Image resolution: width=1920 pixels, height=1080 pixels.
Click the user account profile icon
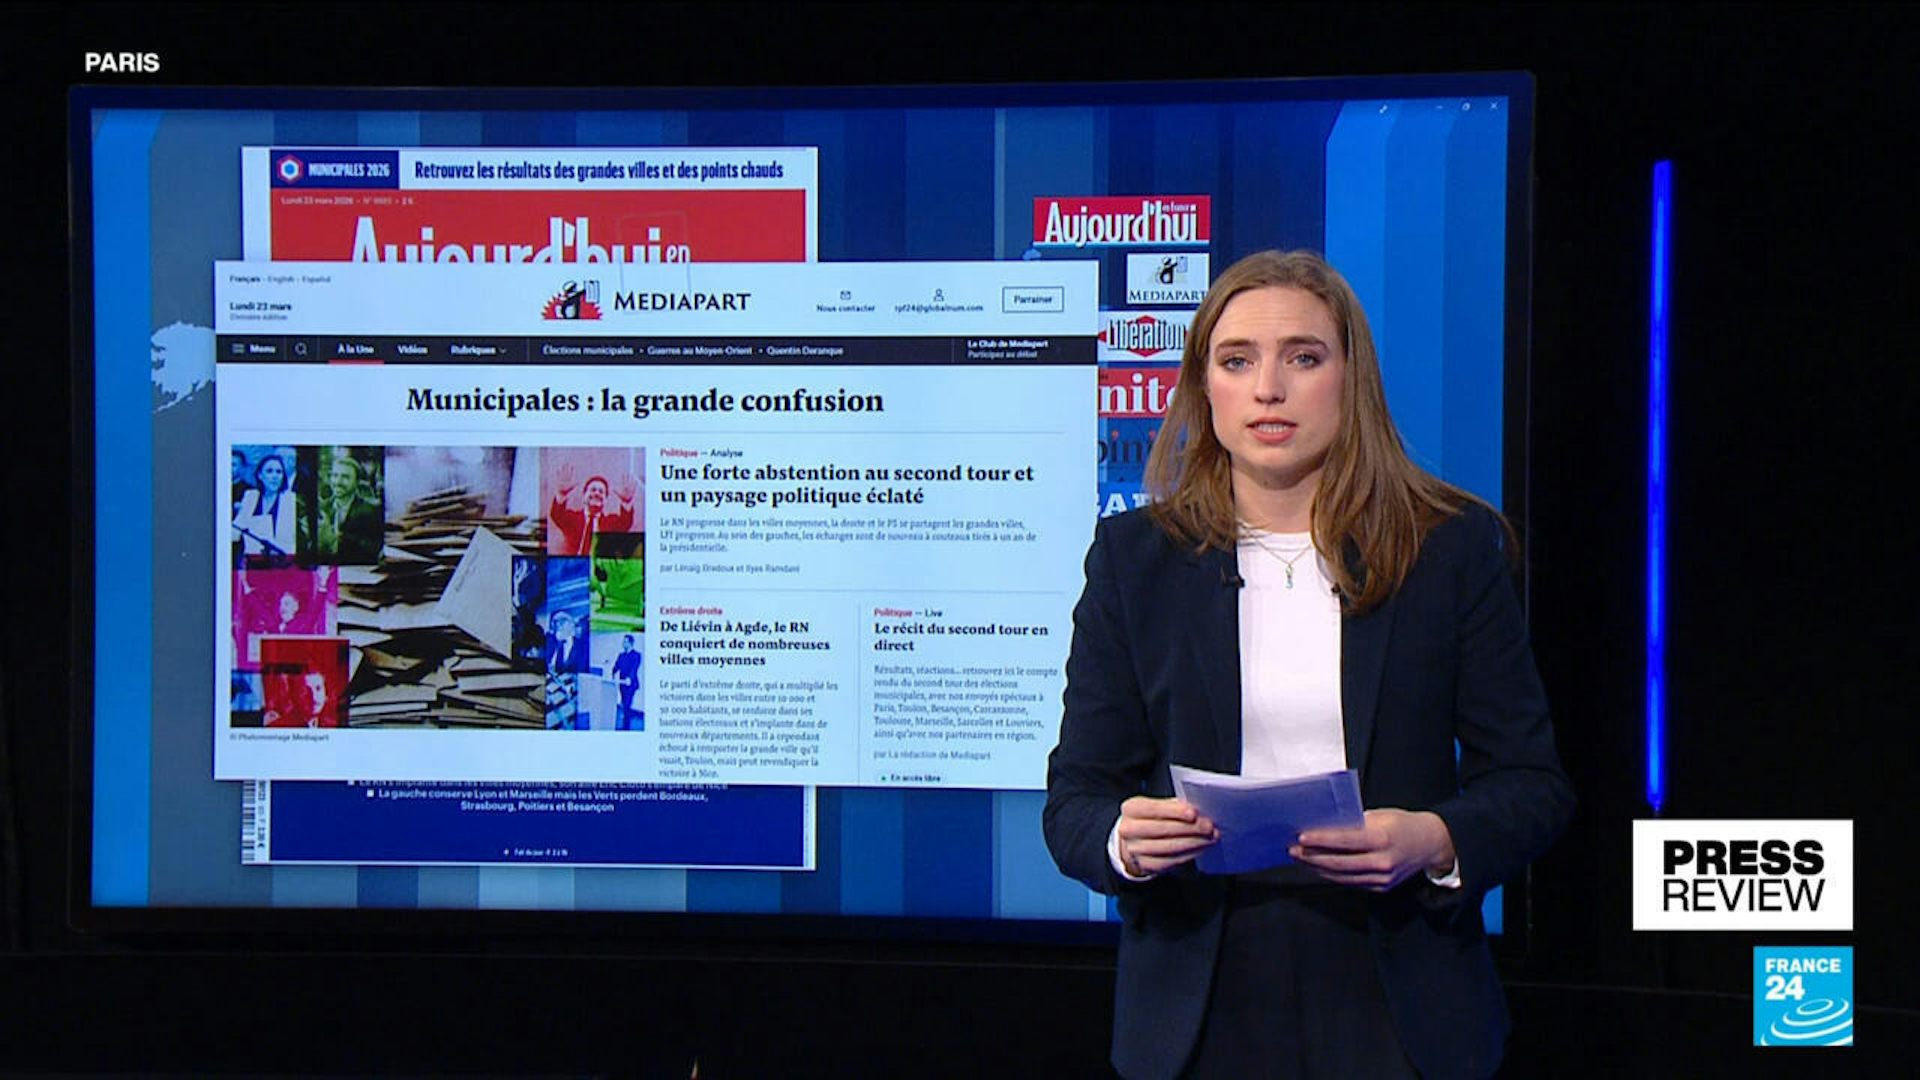[x=938, y=295]
